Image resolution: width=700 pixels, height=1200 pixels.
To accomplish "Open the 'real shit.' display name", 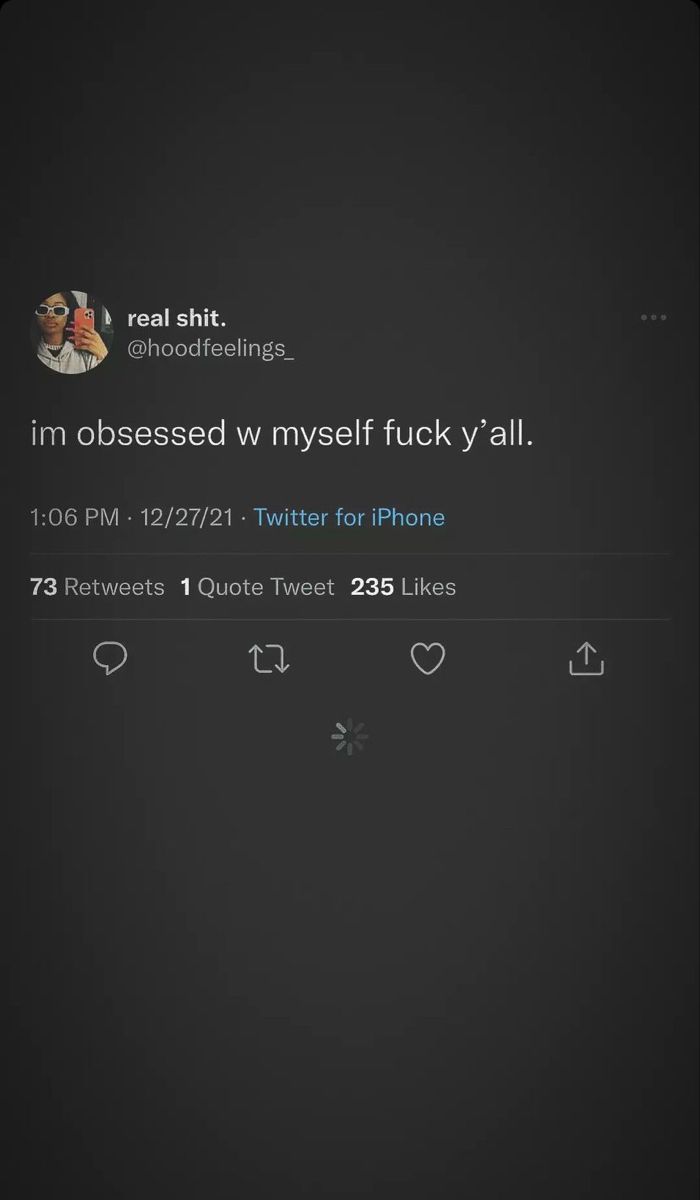I will (177, 318).
